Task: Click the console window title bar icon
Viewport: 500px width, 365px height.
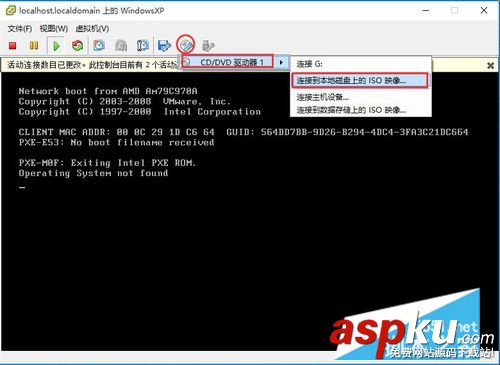Action: coord(11,11)
